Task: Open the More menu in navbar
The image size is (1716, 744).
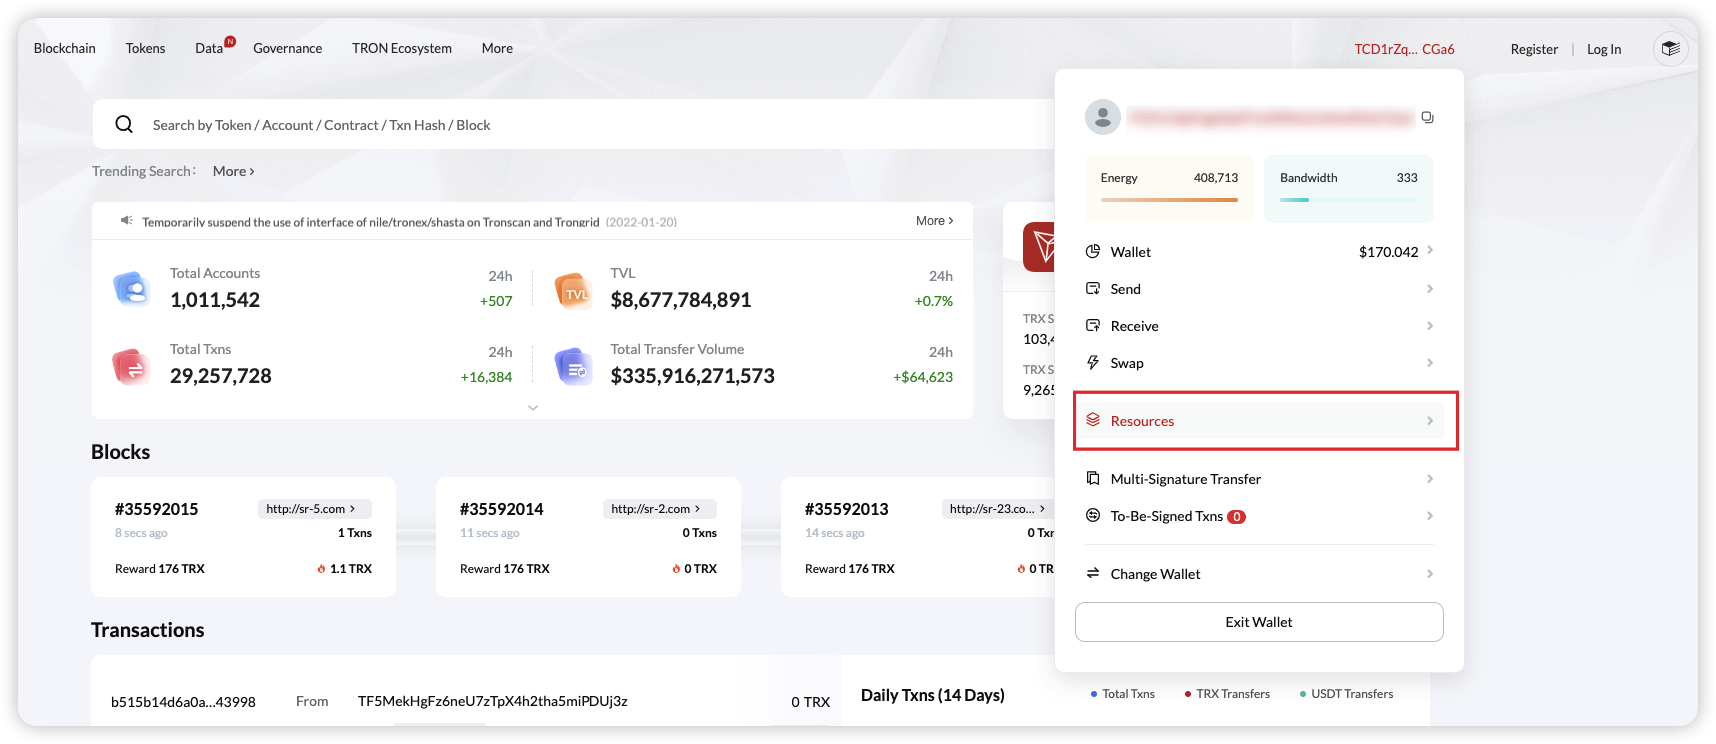Action: [x=497, y=48]
